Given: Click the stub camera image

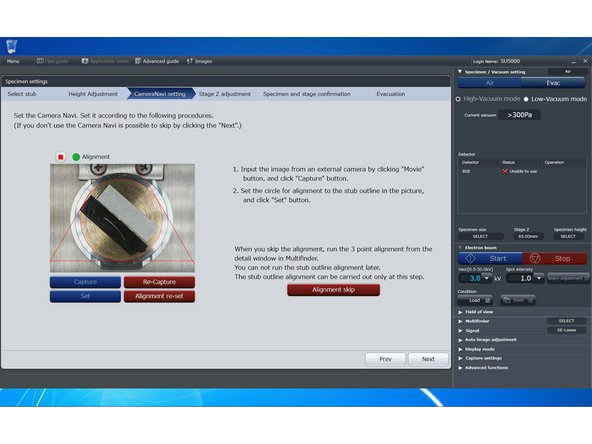Looking at the screenshot, I should 122,218.
